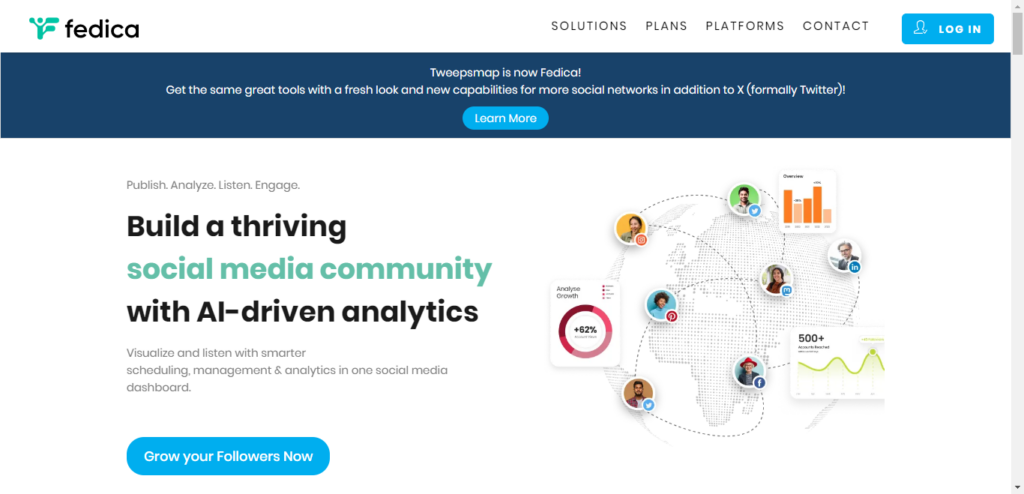Image resolution: width=1024 pixels, height=494 pixels.
Task: Select CONTACT in the top navigation
Action: [x=836, y=26]
